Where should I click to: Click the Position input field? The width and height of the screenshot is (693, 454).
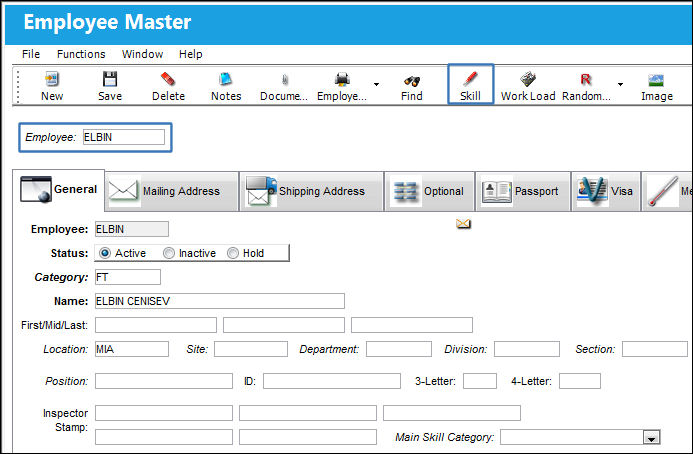164,381
